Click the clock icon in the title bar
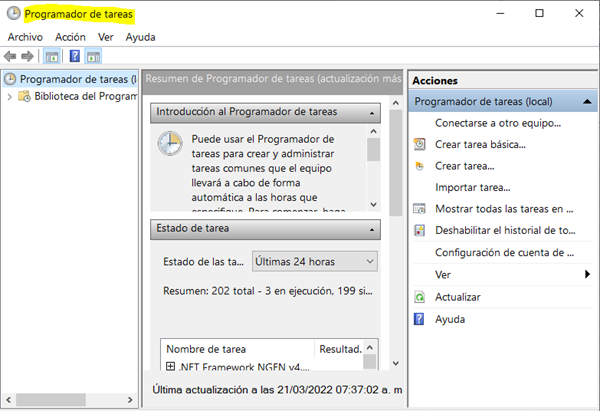 pyautogui.click(x=14, y=13)
